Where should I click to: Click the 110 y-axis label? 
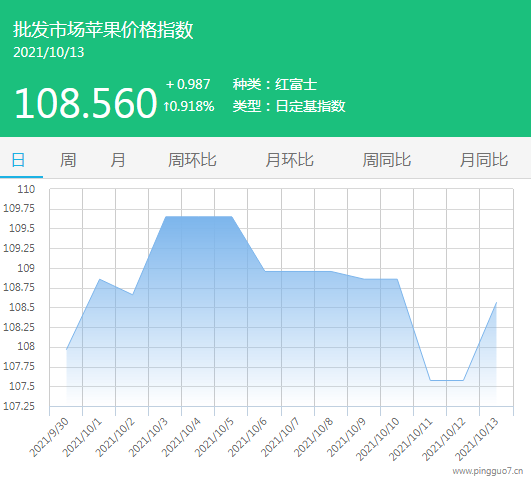tap(26, 189)
